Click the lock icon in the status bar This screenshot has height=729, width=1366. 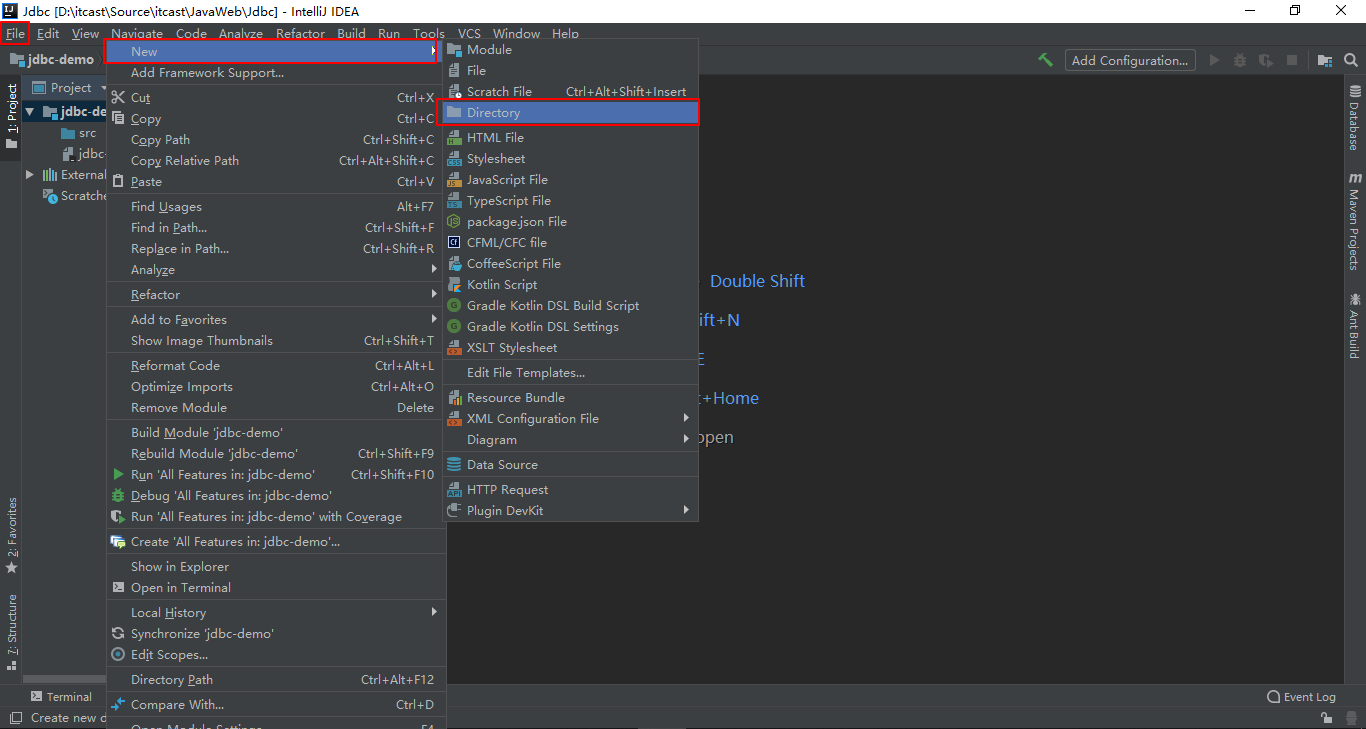point(1326,717)
